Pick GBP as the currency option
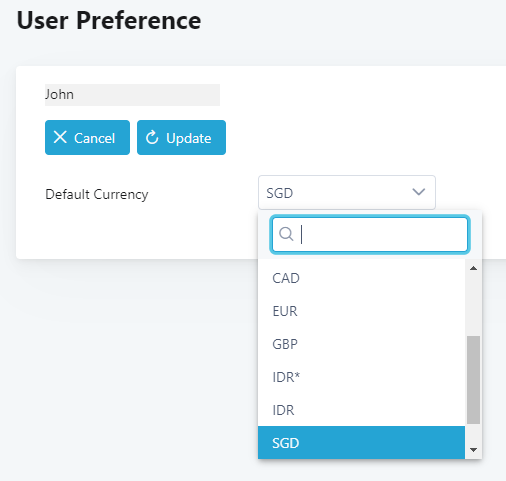 click(361, 344)
